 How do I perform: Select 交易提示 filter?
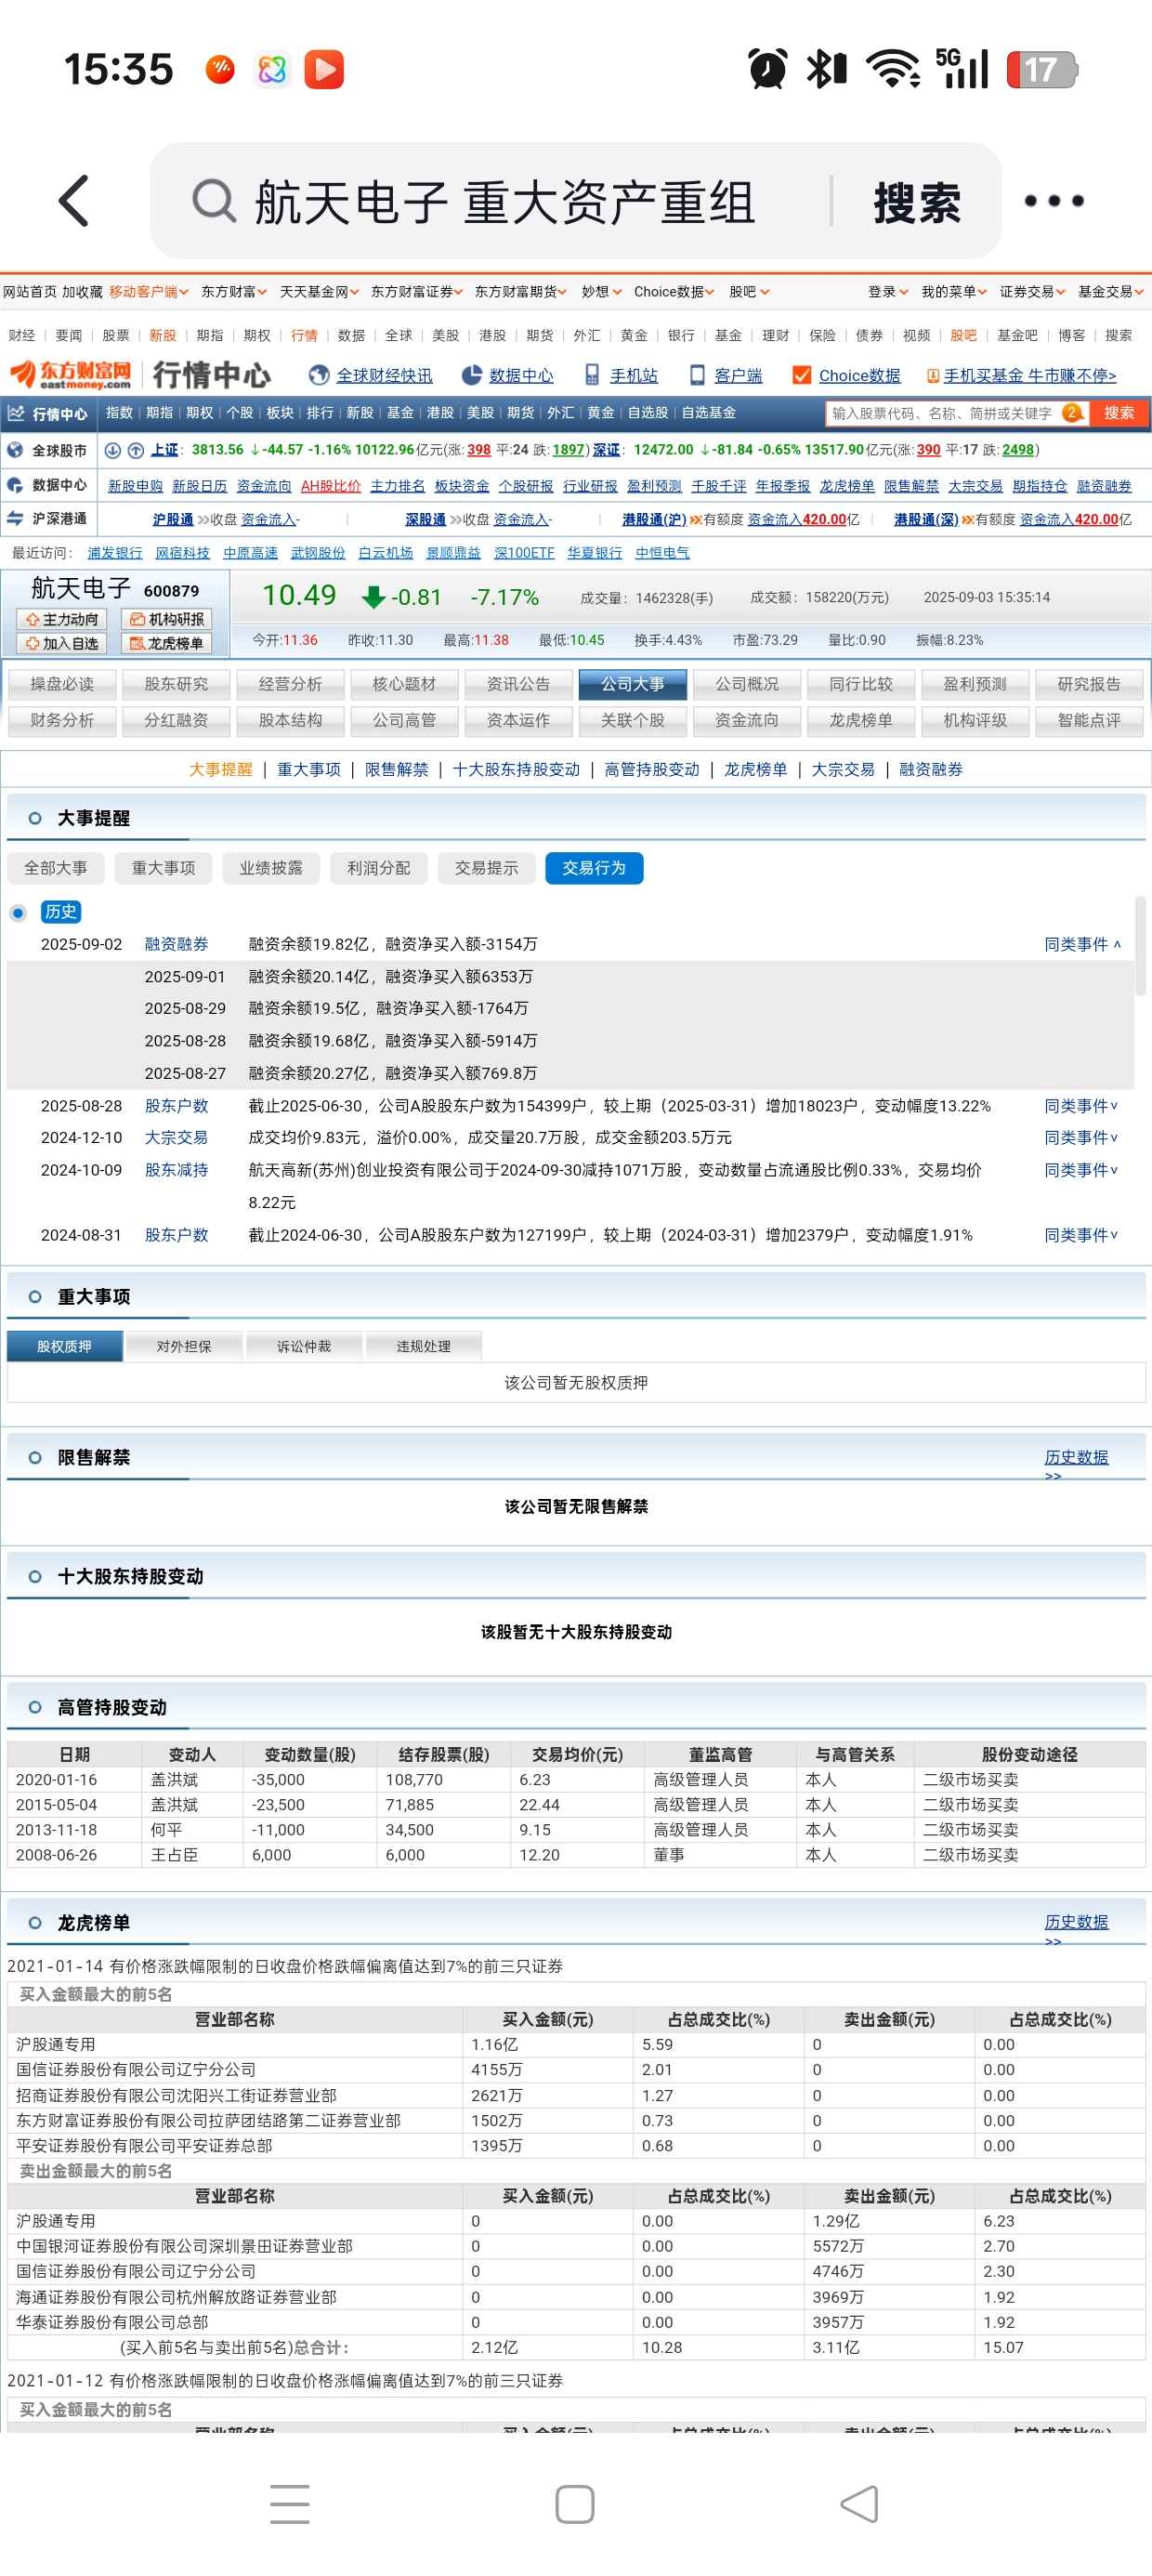487,868
